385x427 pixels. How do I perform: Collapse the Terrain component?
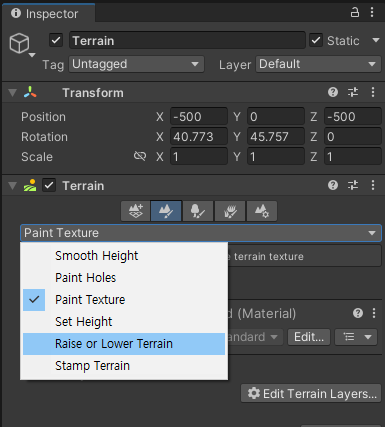coord(12,185)
